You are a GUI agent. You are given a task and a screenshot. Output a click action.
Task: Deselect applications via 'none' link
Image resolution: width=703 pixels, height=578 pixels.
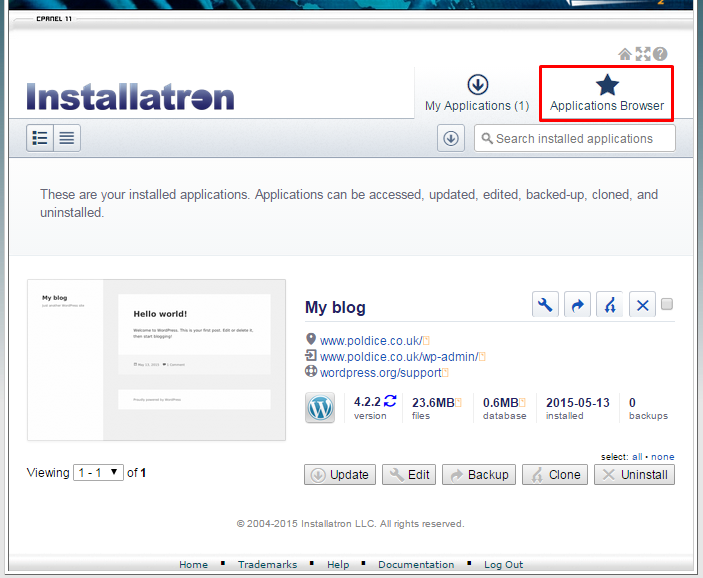pos(663,457)
